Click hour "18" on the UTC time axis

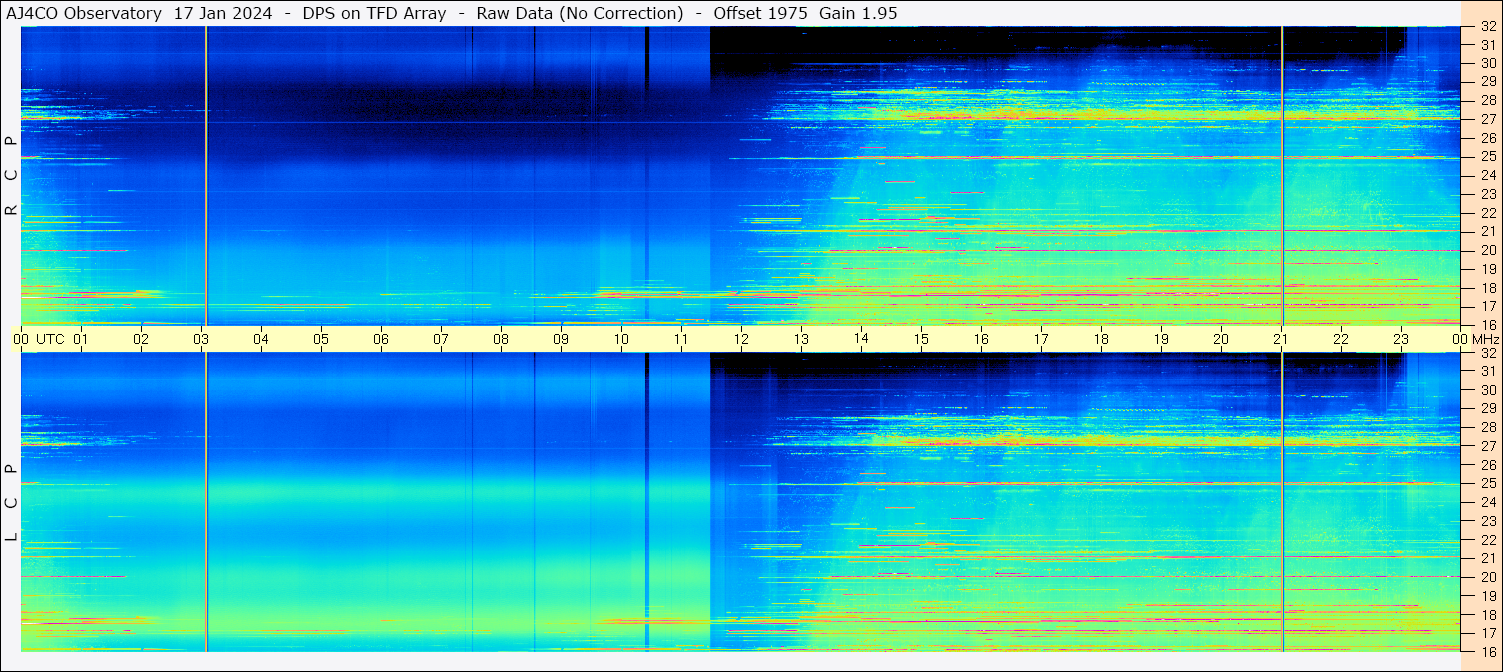click(x=1101, y=339)
